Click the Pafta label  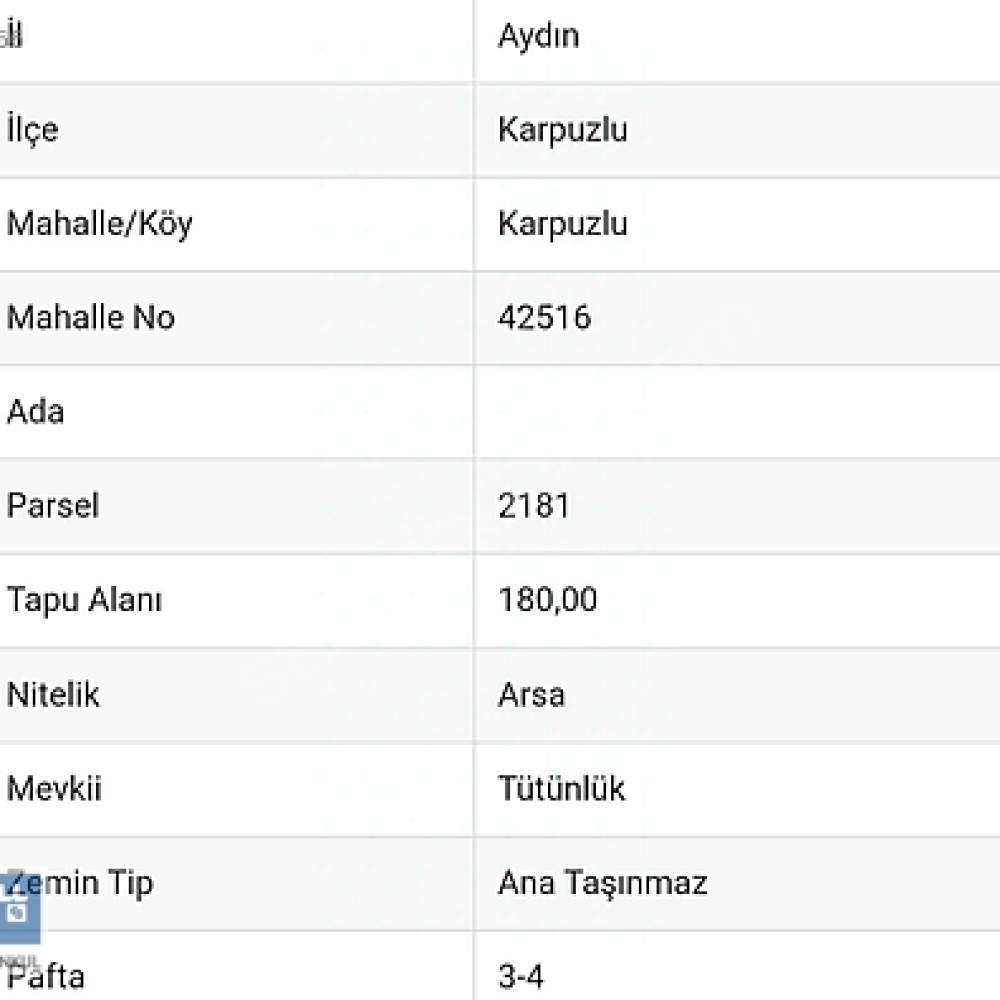[x=46, y=976]
